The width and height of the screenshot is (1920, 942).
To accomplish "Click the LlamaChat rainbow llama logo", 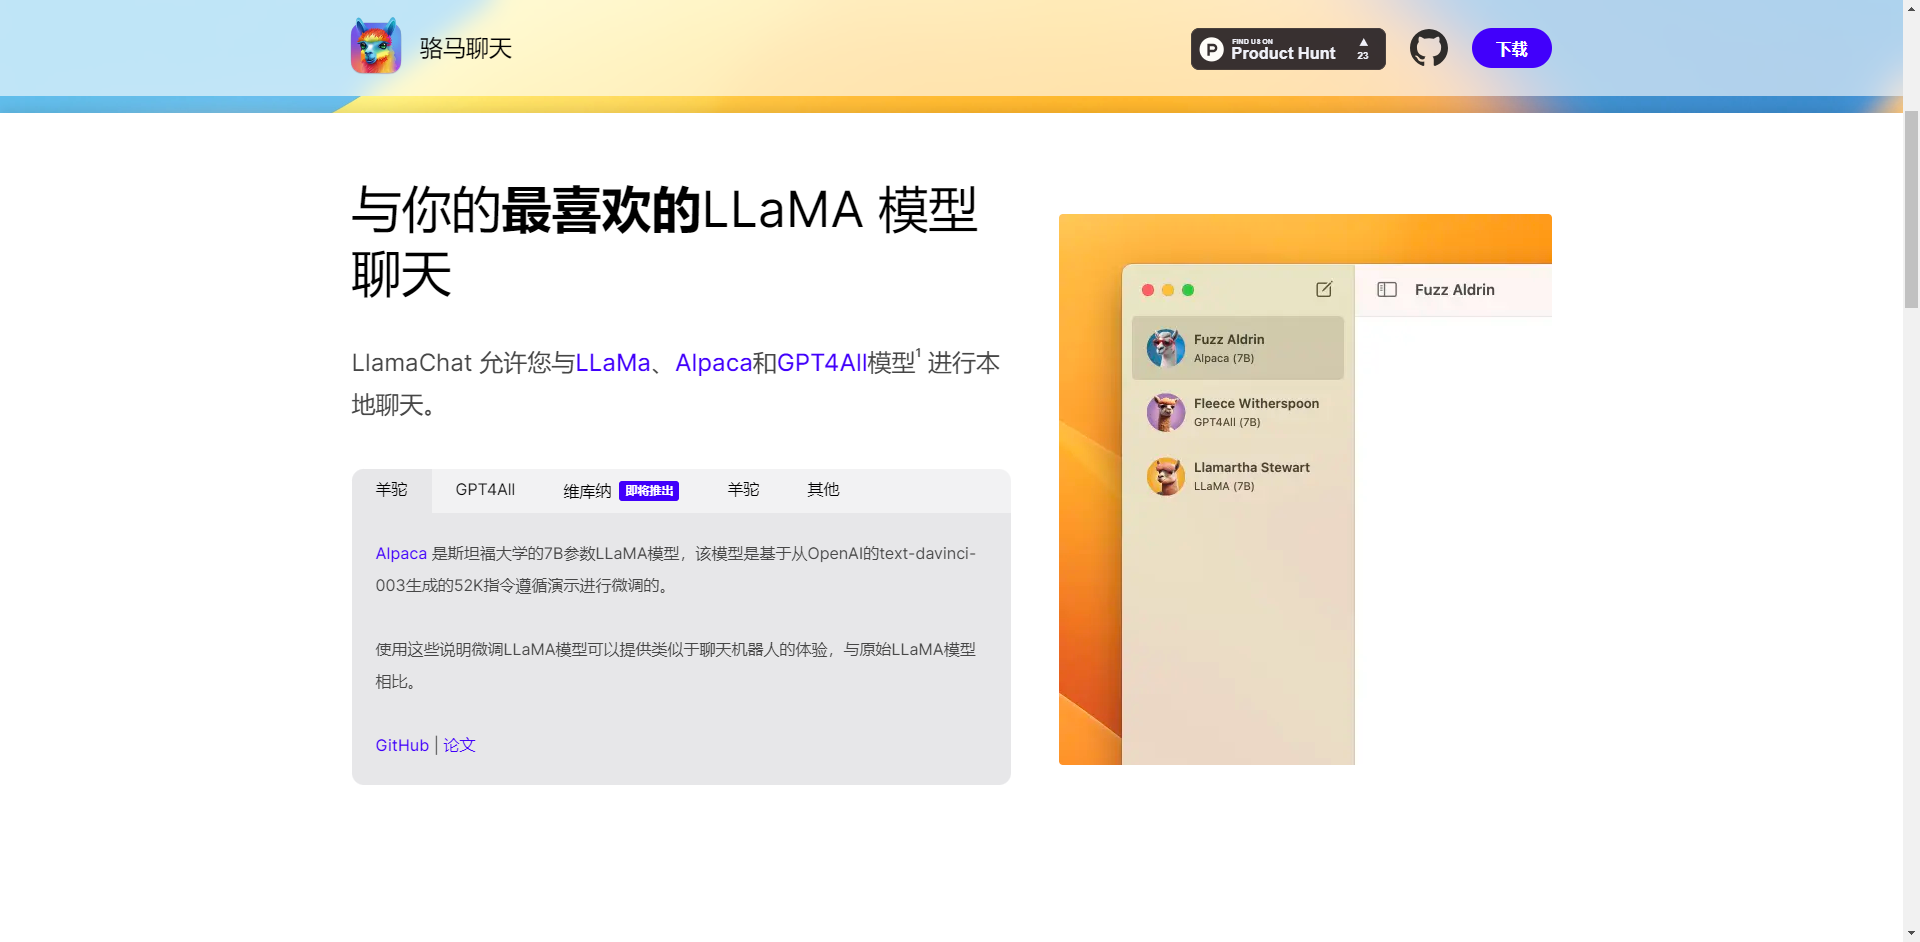I will pyautogui.click(x=376, y=46).
